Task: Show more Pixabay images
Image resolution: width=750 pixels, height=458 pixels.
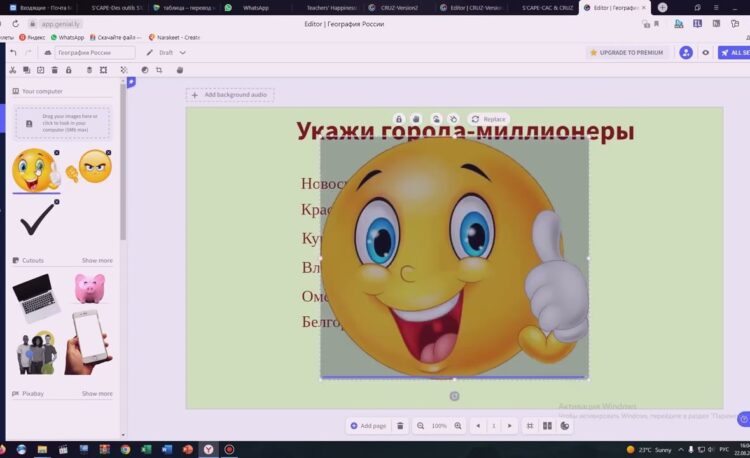Action: [x=97, y=394]
